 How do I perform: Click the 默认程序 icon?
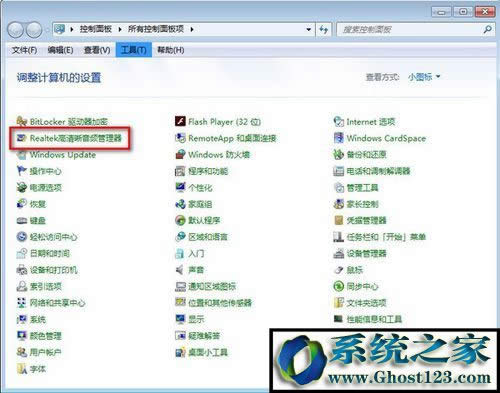click(180, 220)
